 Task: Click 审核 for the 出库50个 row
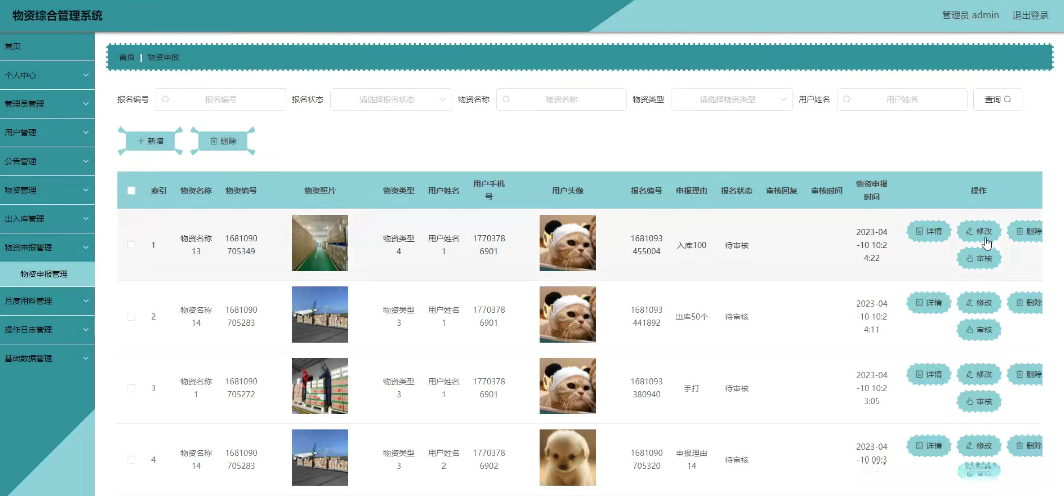pyautogui.click(x=978, y=330)
